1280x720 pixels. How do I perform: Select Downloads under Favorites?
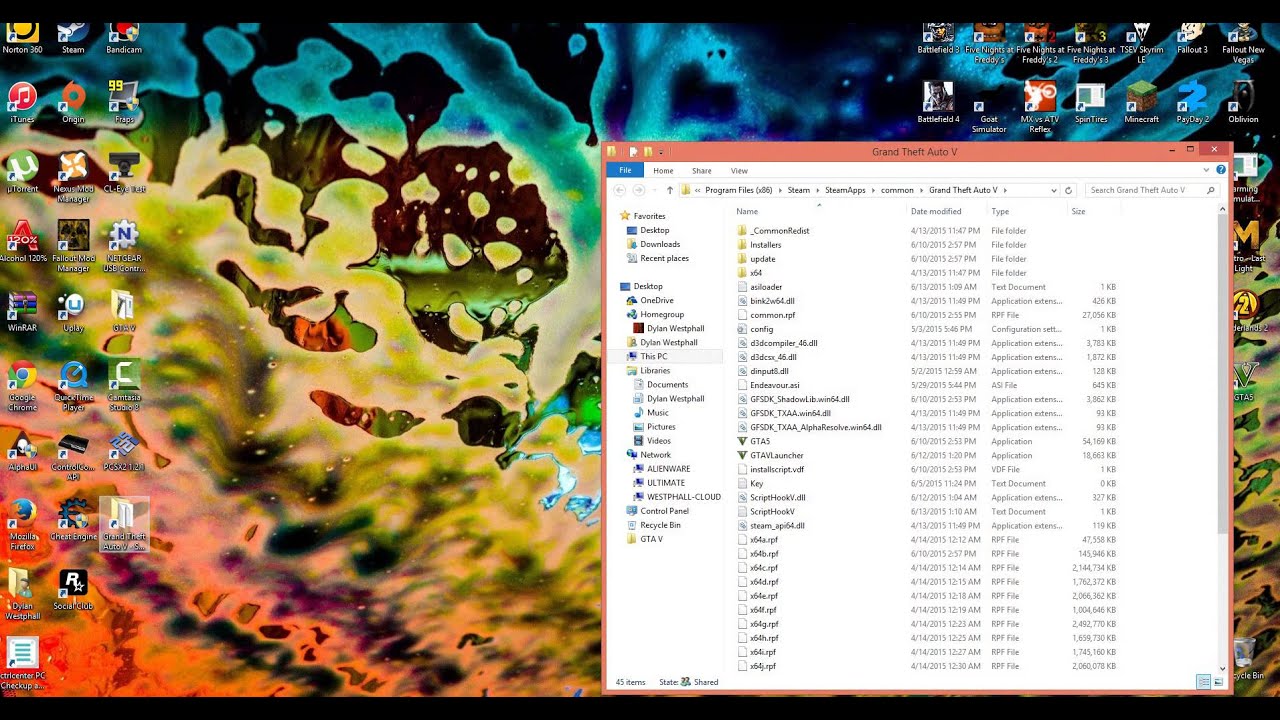point(660,244)
